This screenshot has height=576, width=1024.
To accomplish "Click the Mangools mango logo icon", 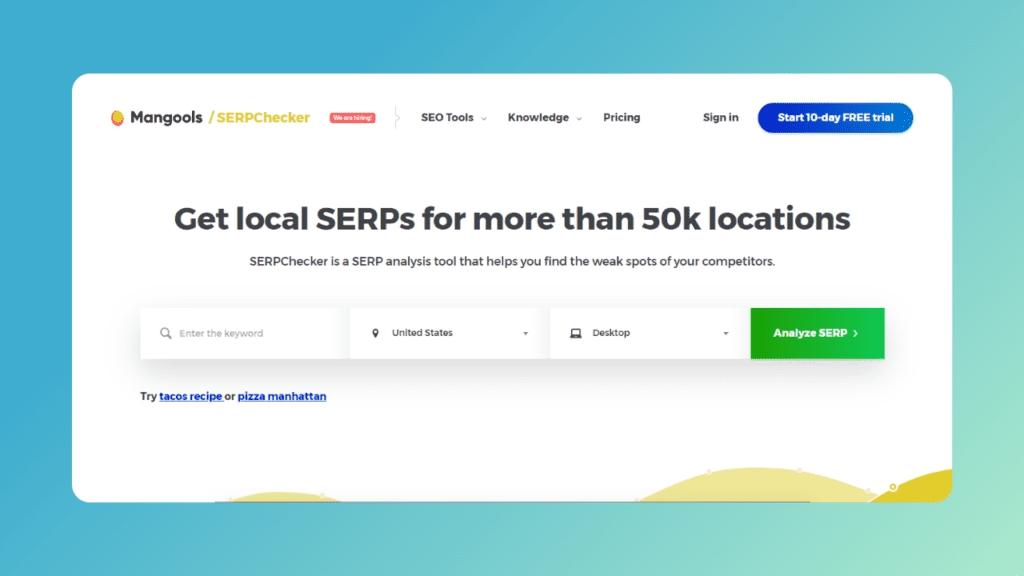I will 118,118.
